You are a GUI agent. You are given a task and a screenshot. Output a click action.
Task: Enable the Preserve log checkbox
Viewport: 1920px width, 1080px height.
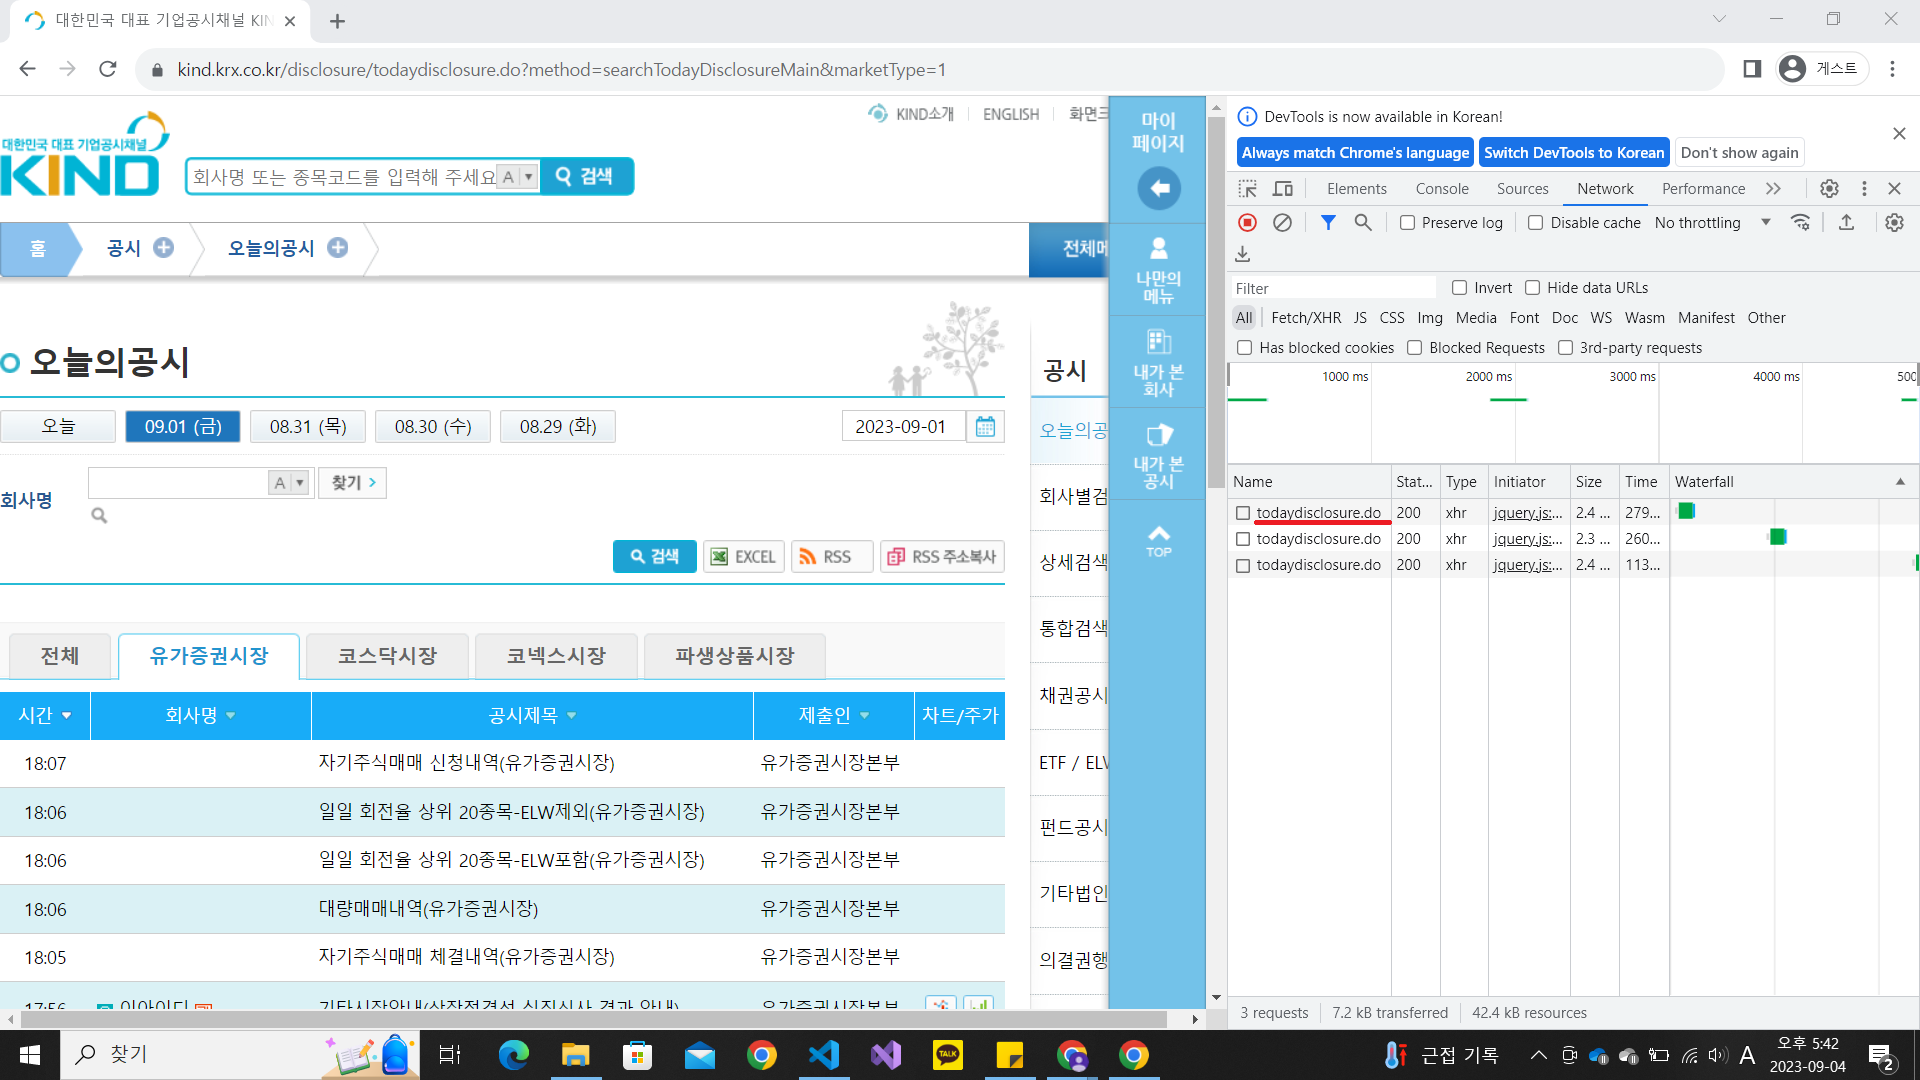(1407, 223)
